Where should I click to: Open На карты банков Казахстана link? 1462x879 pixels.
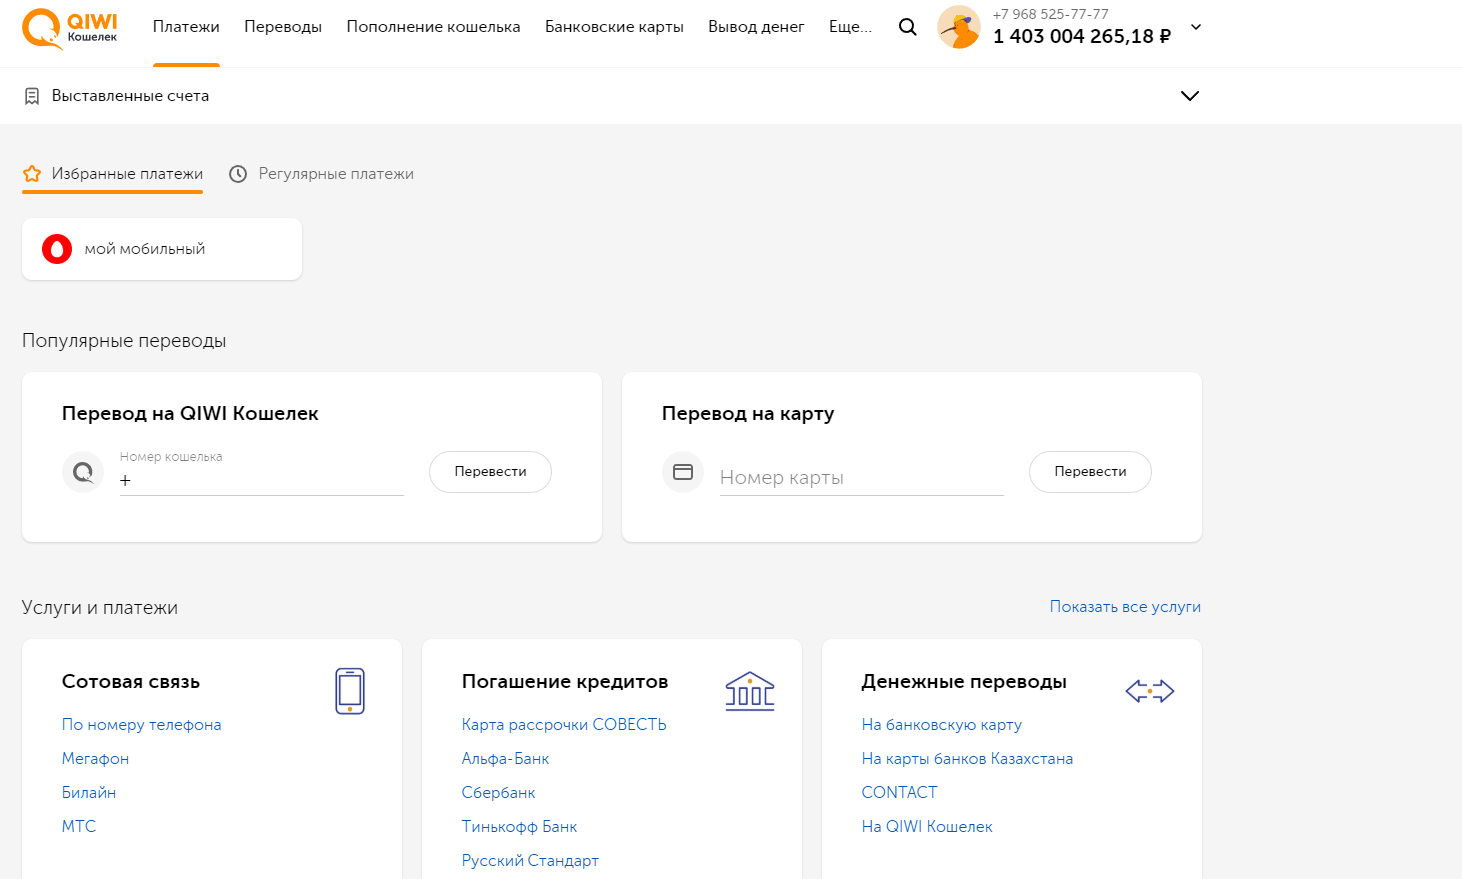(x=967, y=759)
